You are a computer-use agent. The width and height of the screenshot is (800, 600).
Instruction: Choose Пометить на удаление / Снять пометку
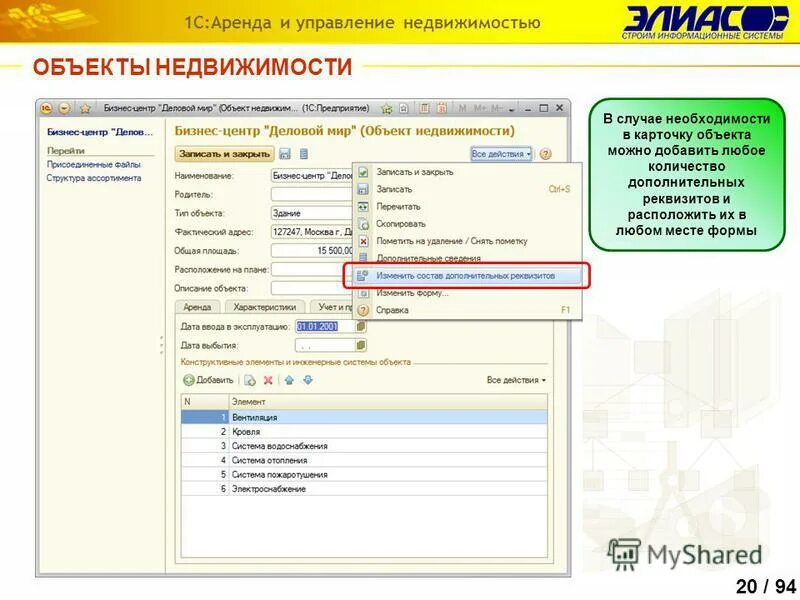tap(467, 241)
